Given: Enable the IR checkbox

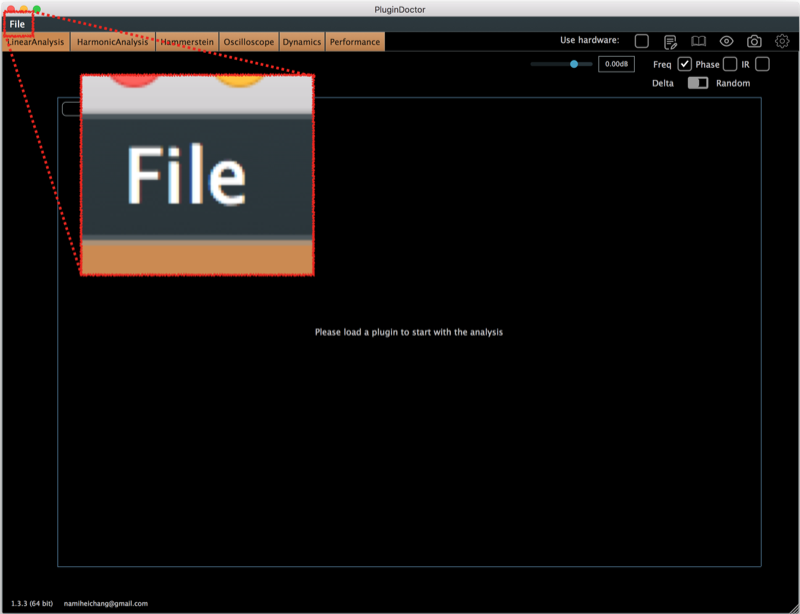Looking at the screenshot, I should pyautogui.click(x=762, y=64).
